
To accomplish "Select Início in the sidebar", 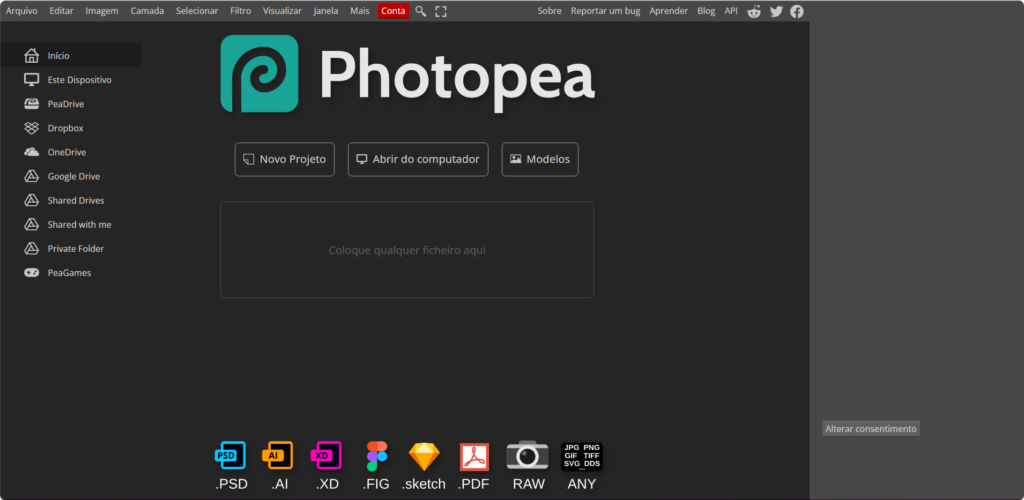I will (x=71, y=55).
